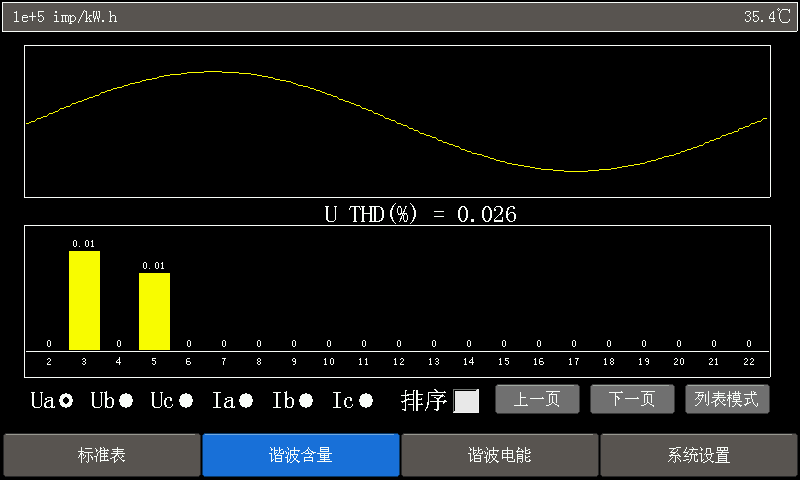This screenshot has width=800, height=480.
Task: Switch to Ia current channel
Action: pos(246,401)
